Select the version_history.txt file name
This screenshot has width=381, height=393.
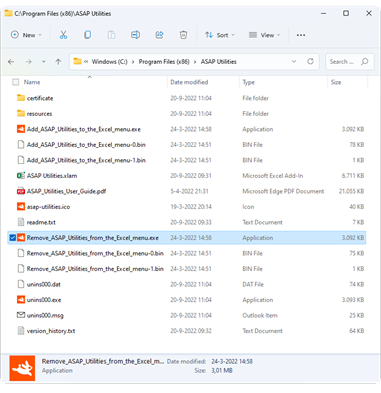tap(51, 331)
